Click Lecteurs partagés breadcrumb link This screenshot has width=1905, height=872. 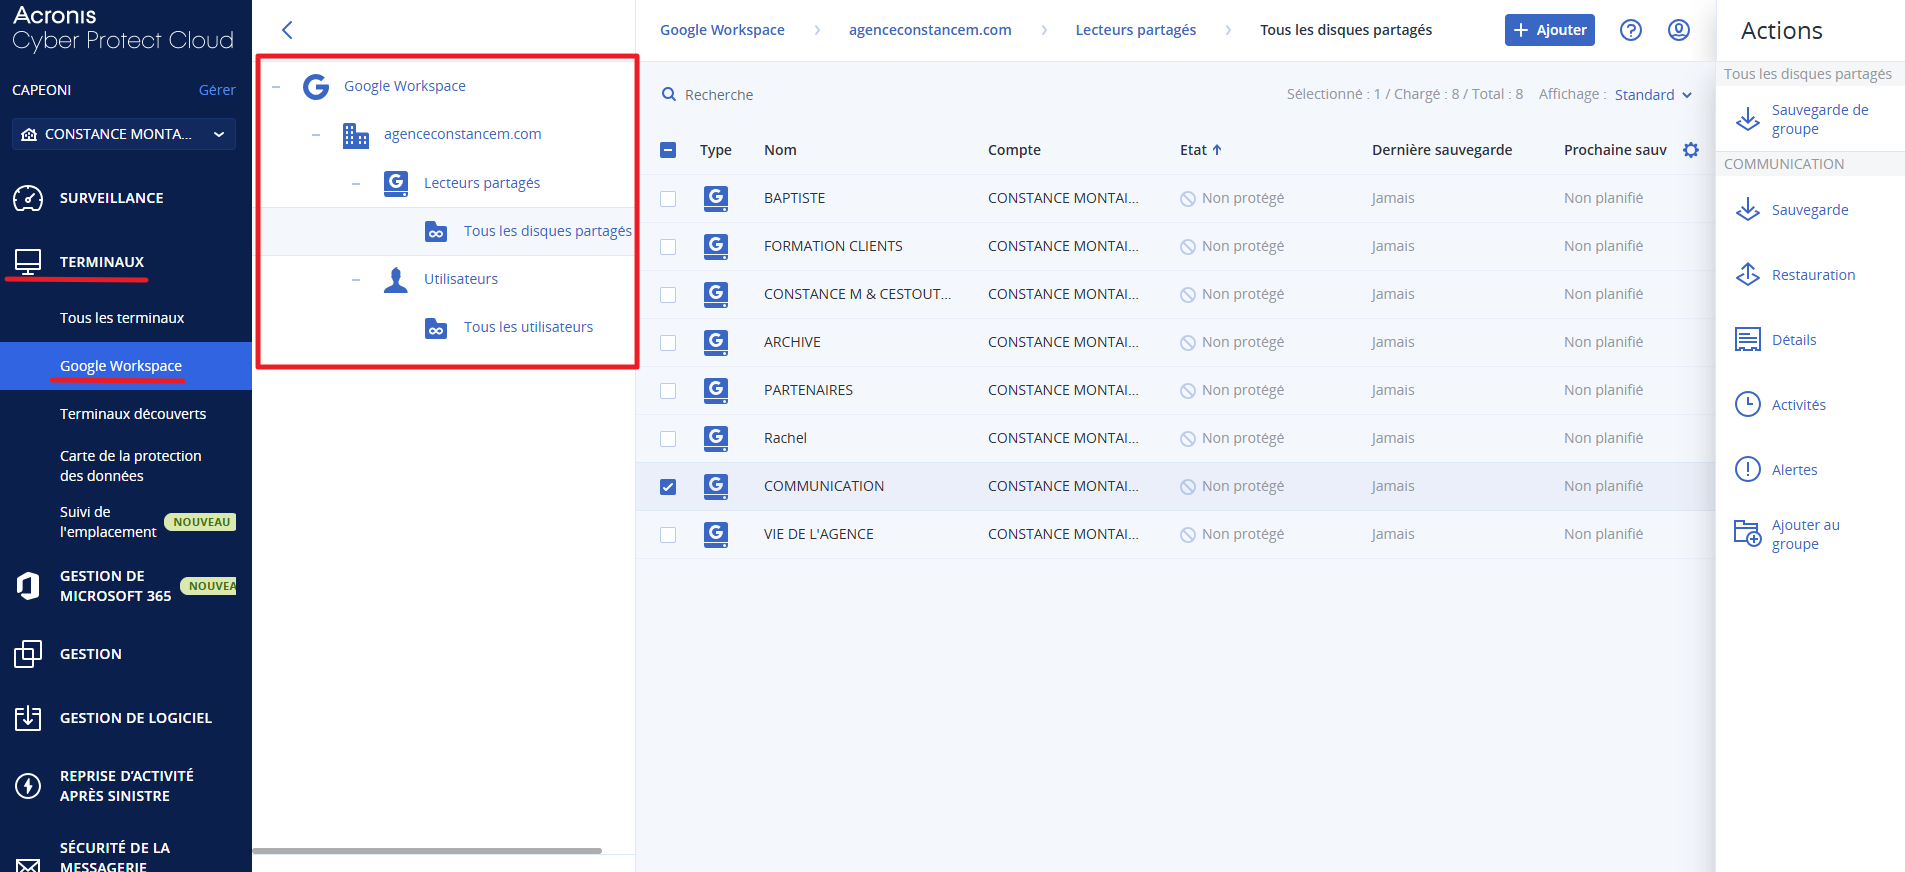pyautogui.click(x=1136, y=30)
